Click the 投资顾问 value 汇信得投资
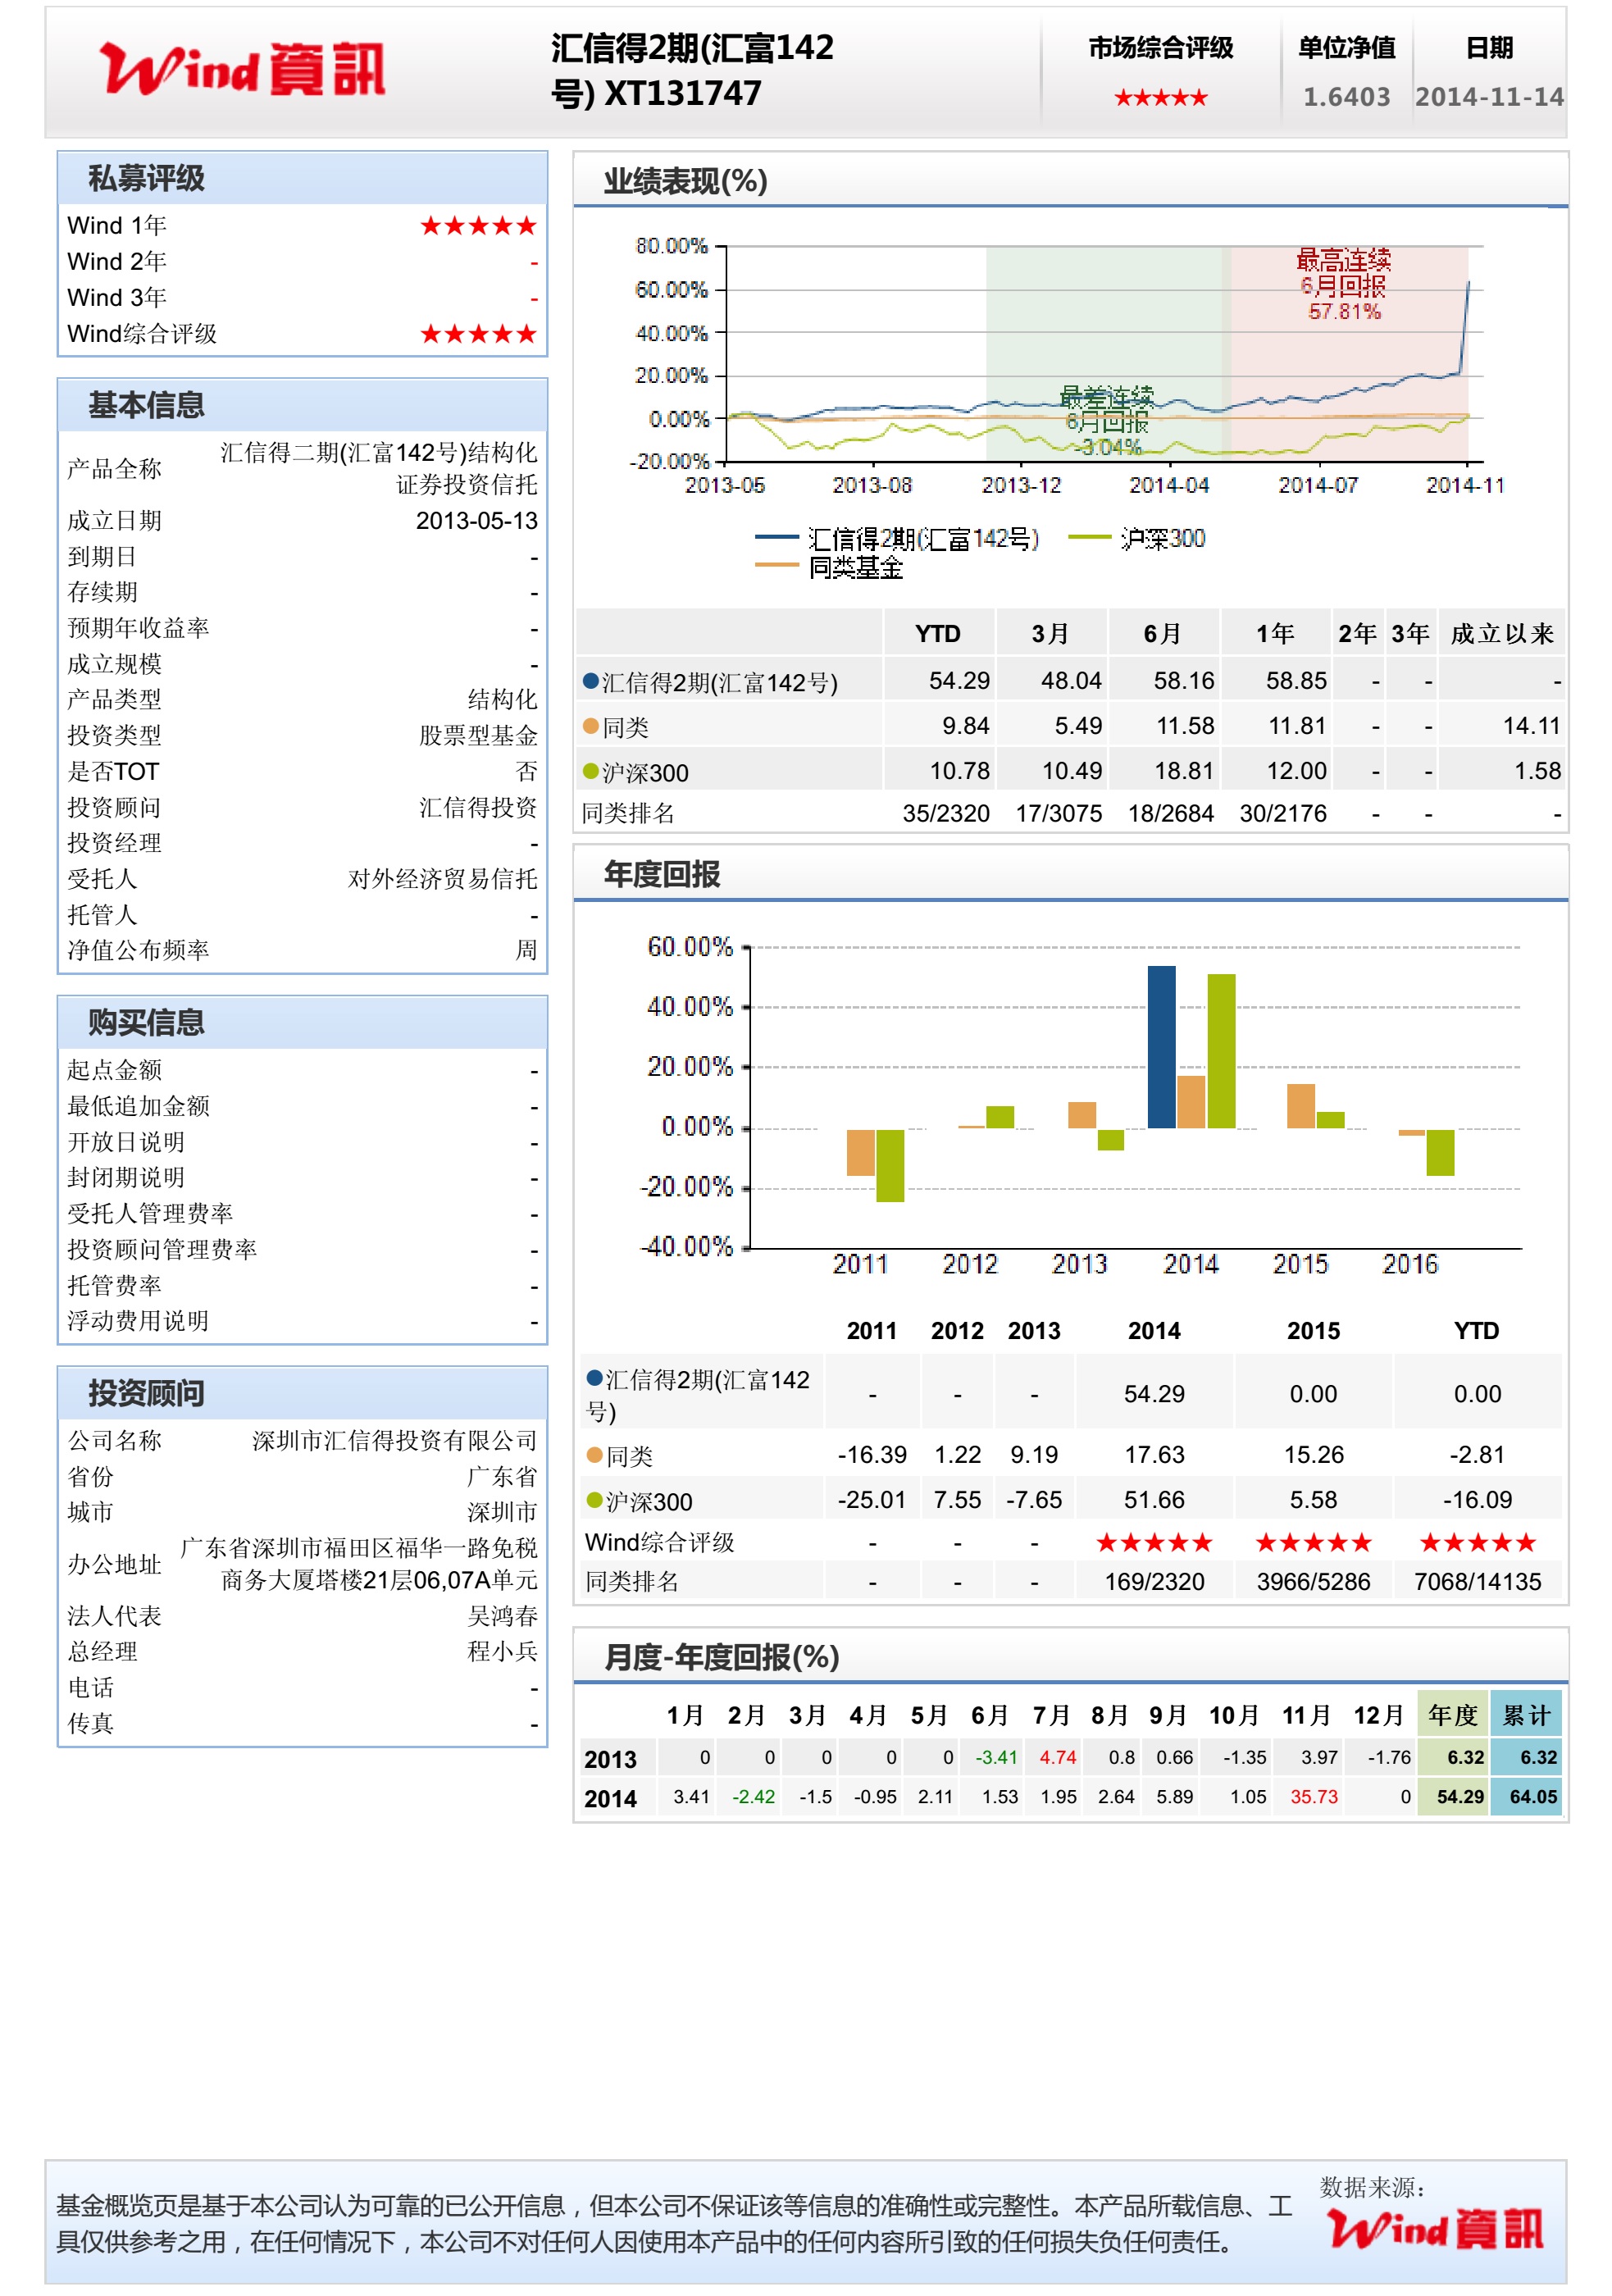Image resolution: width=1612 pixels, height=2296 pixels. (478, 807)
